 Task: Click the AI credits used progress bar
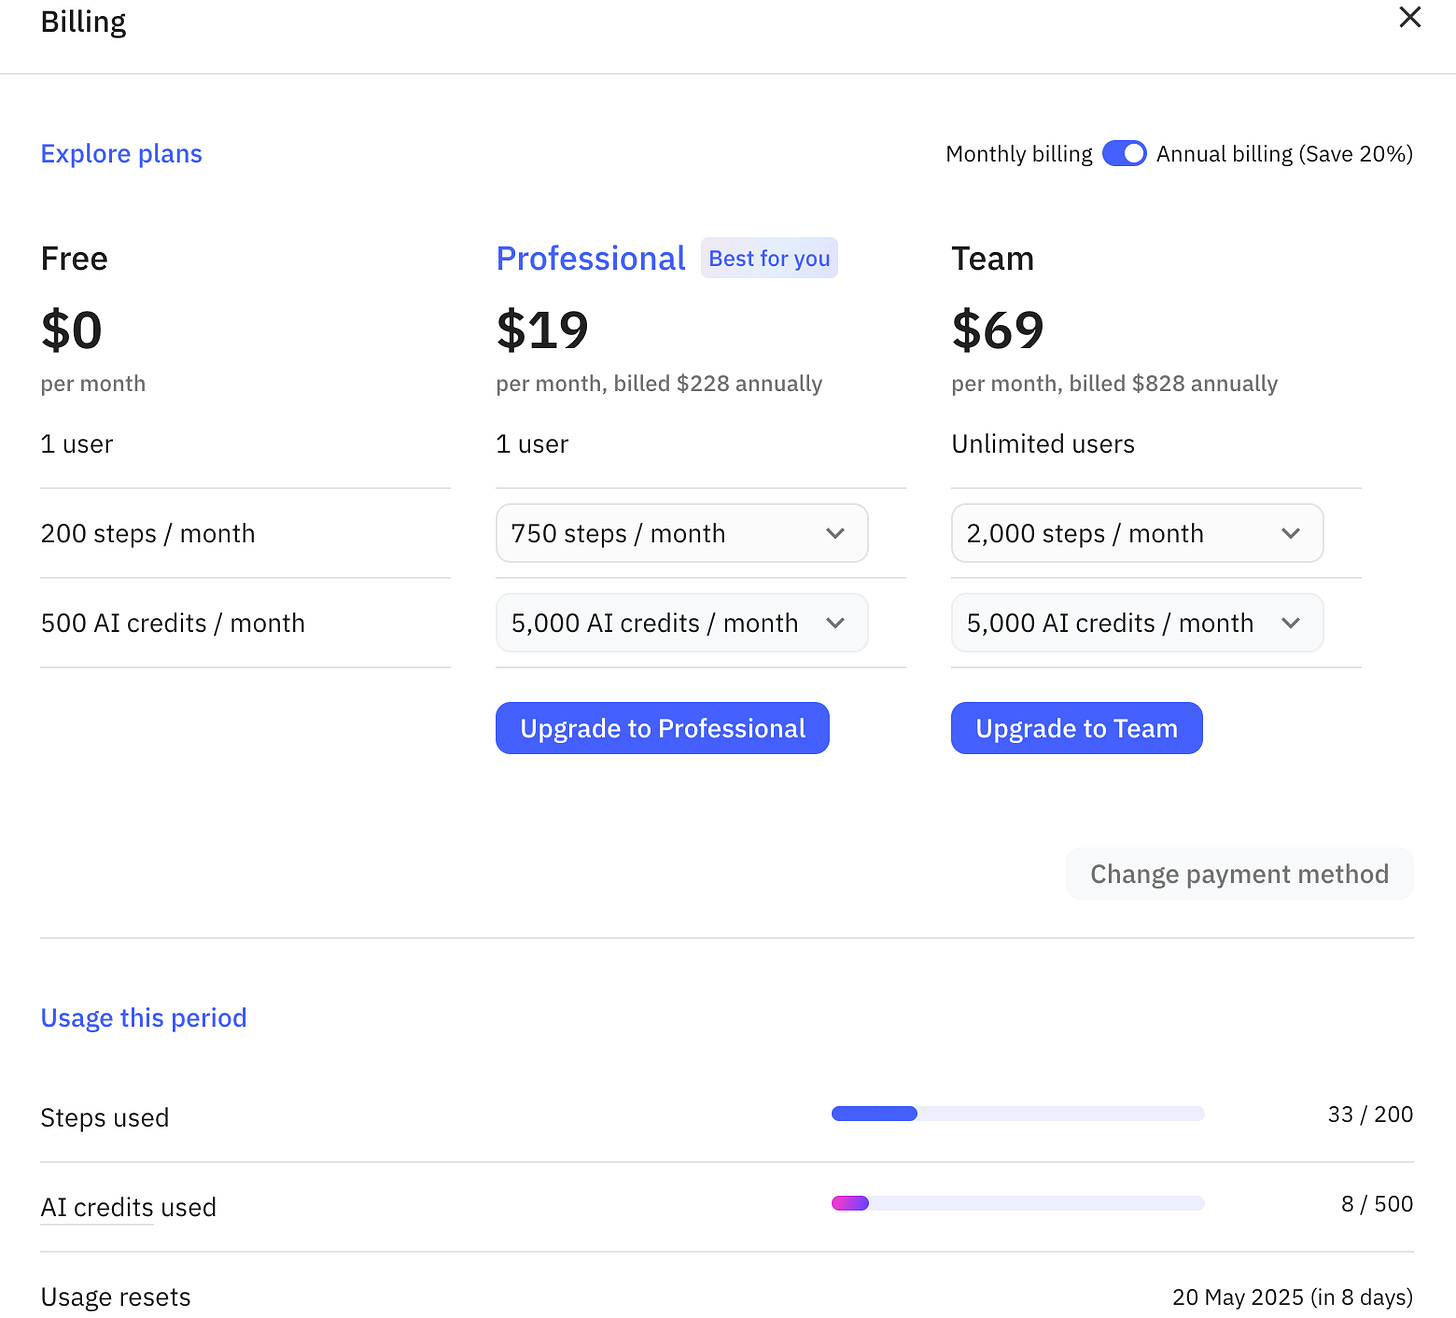click(x=1017, y=1203)
